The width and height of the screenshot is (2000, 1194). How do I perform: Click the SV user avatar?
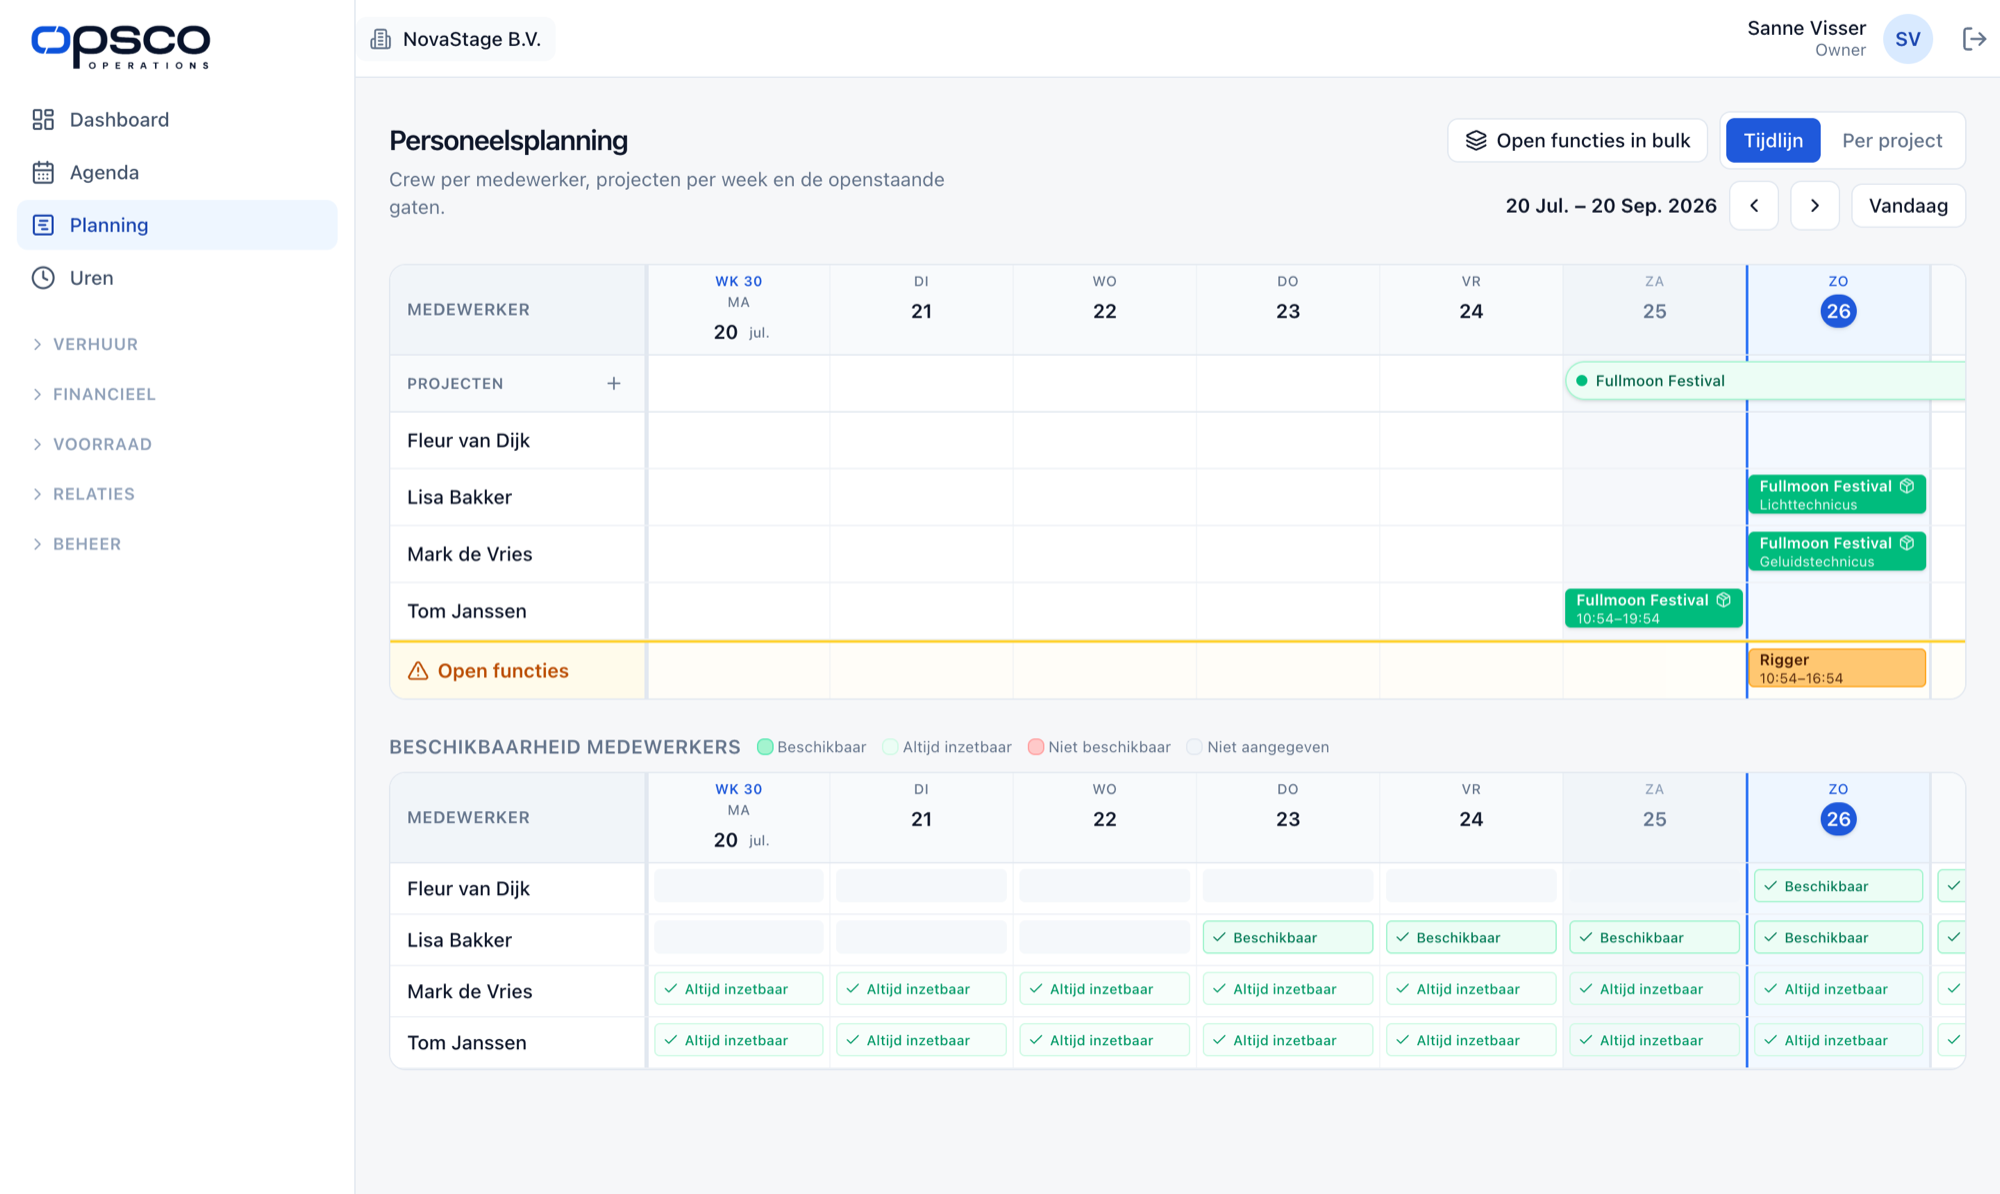pyautogui.click(x=1907, y=39)
